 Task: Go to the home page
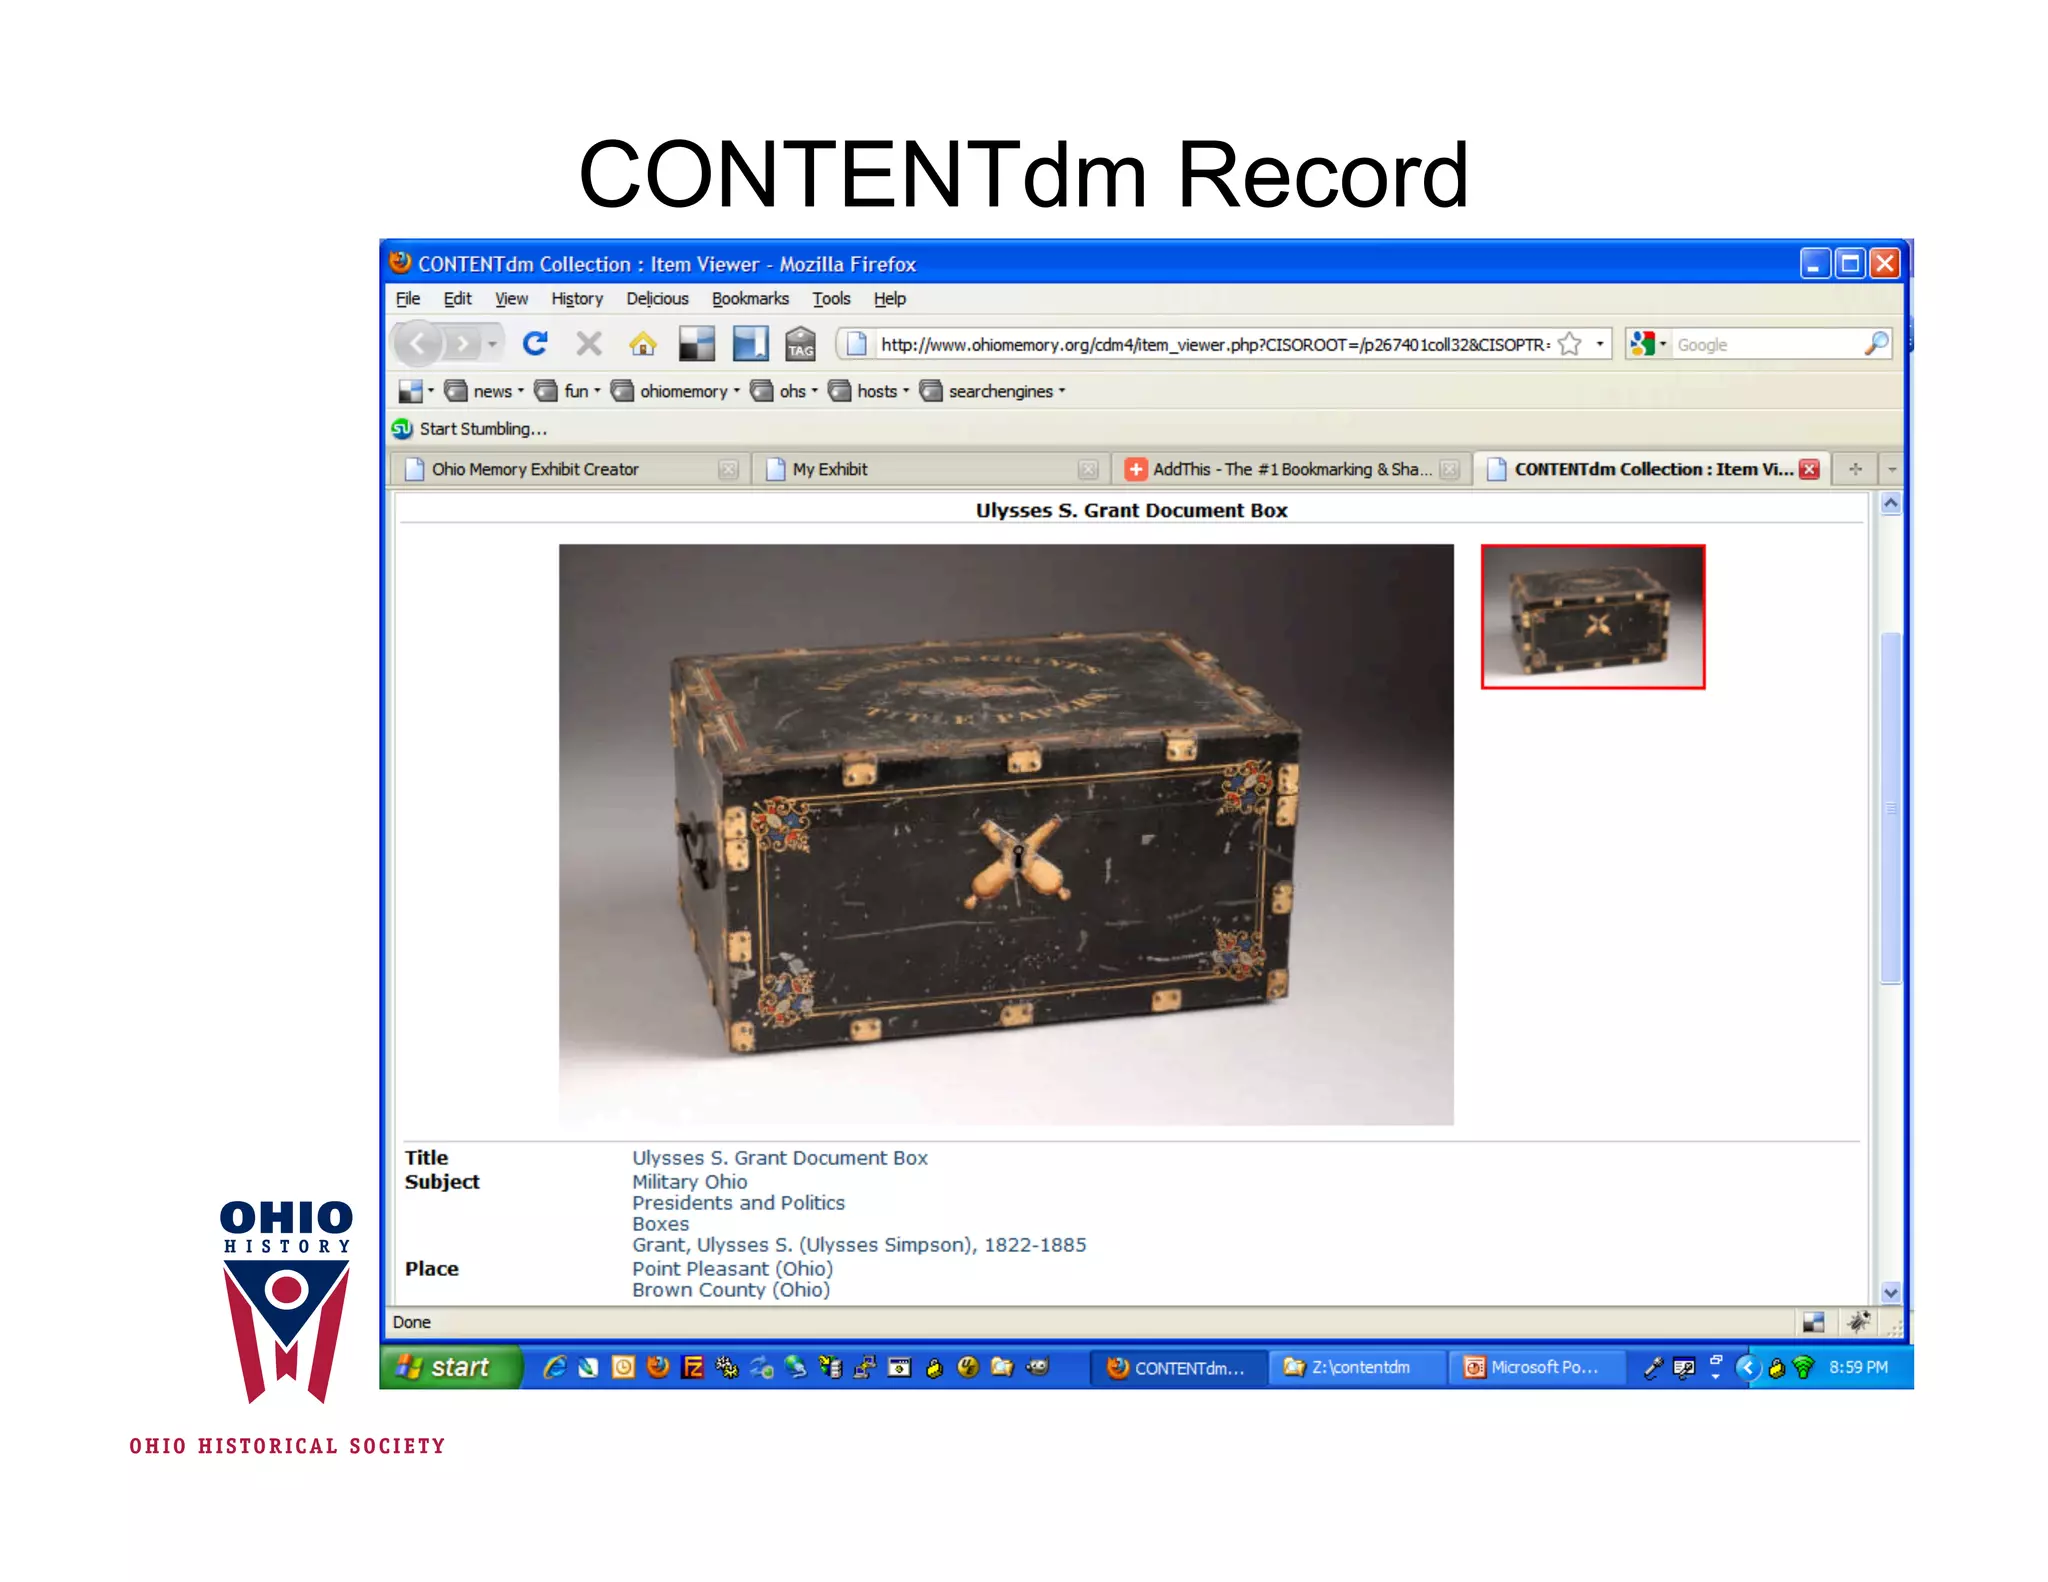[x=642, y=344]
